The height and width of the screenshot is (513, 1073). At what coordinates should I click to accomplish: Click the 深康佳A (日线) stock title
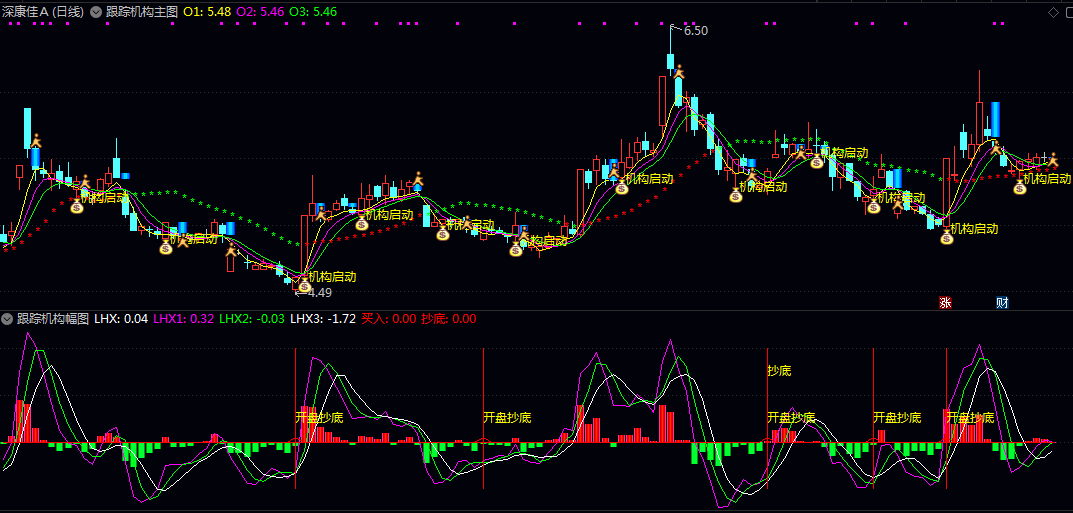(43, 12)
